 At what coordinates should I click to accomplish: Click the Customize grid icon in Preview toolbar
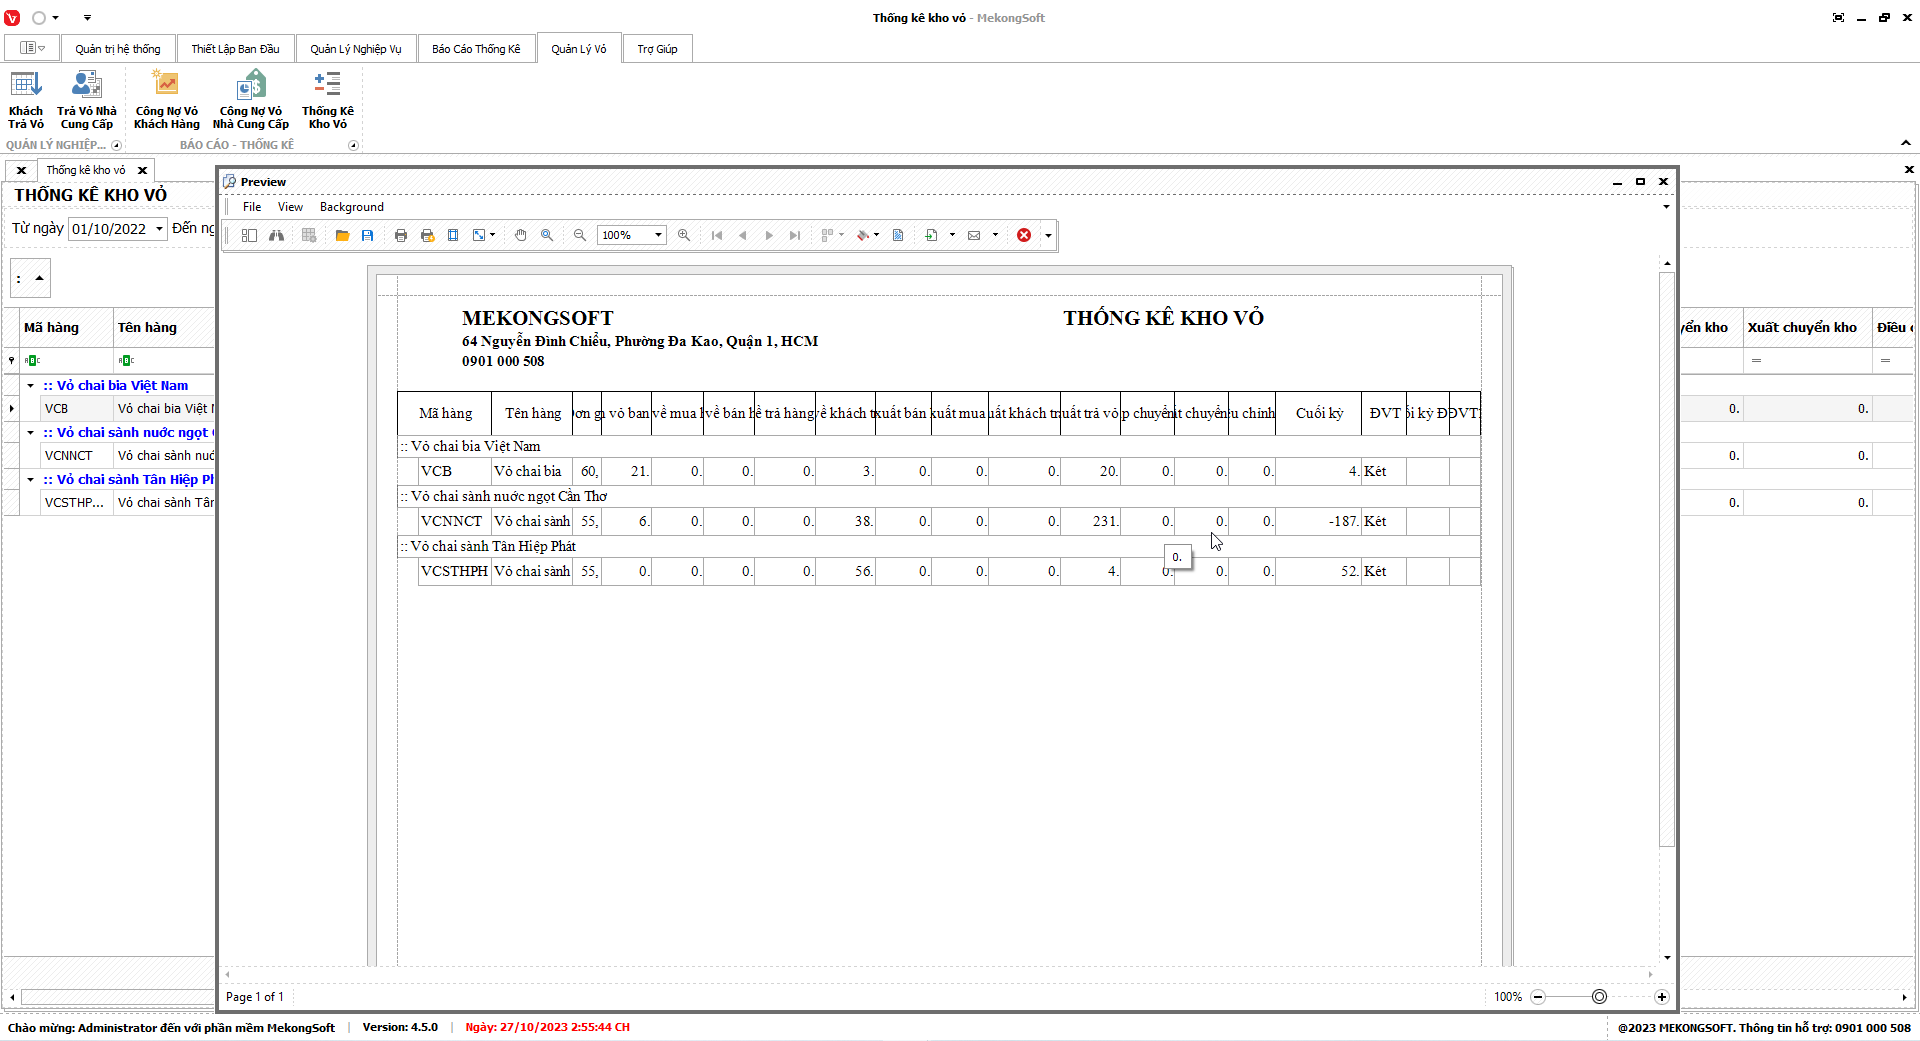pos(309,235)
